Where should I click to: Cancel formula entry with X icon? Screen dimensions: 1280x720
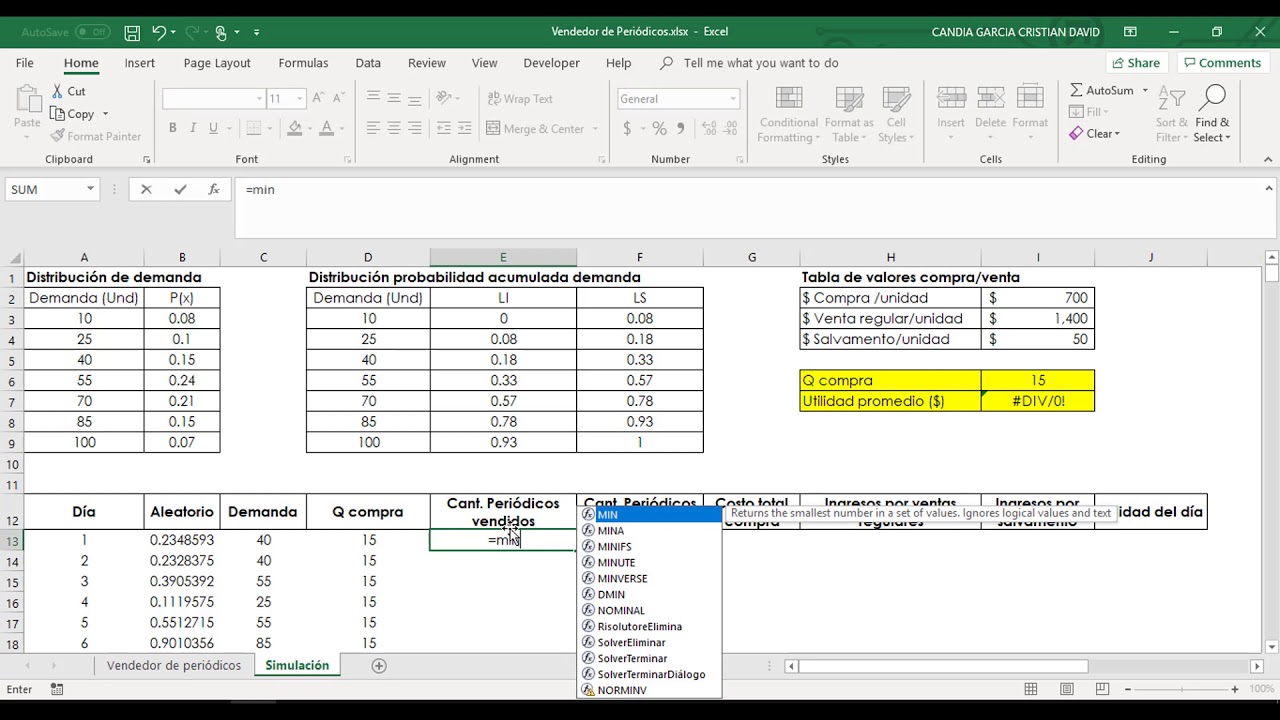146,189
